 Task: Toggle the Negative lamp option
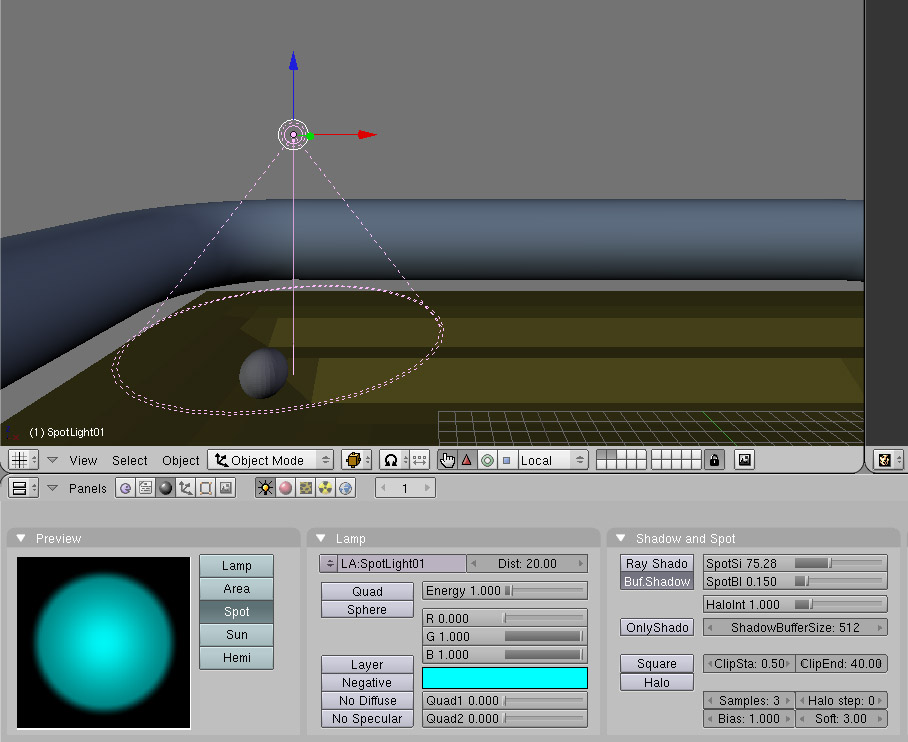tap(367, 682)
